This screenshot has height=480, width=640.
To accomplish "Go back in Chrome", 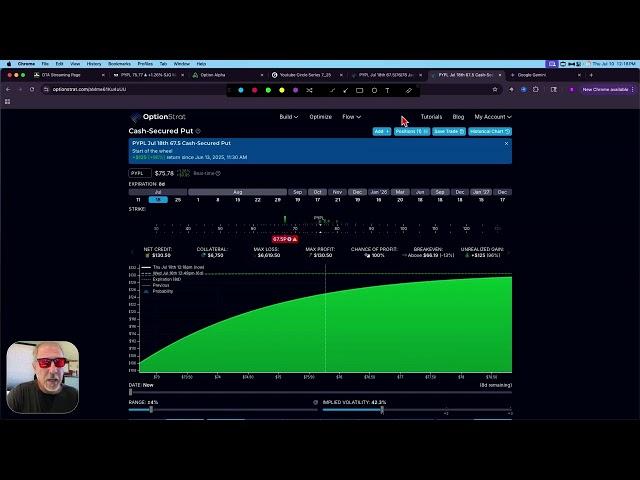I will 8,89.
